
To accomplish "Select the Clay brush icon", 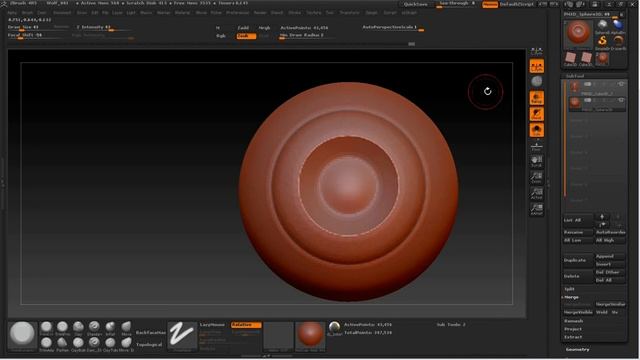I will (x=78, y=327).
